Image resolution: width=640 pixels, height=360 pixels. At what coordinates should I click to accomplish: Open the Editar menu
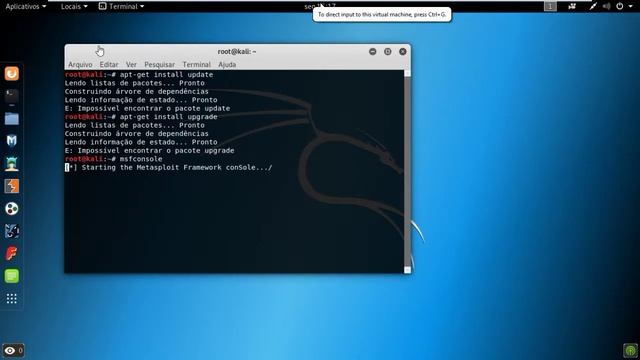(x=109, y=64)
